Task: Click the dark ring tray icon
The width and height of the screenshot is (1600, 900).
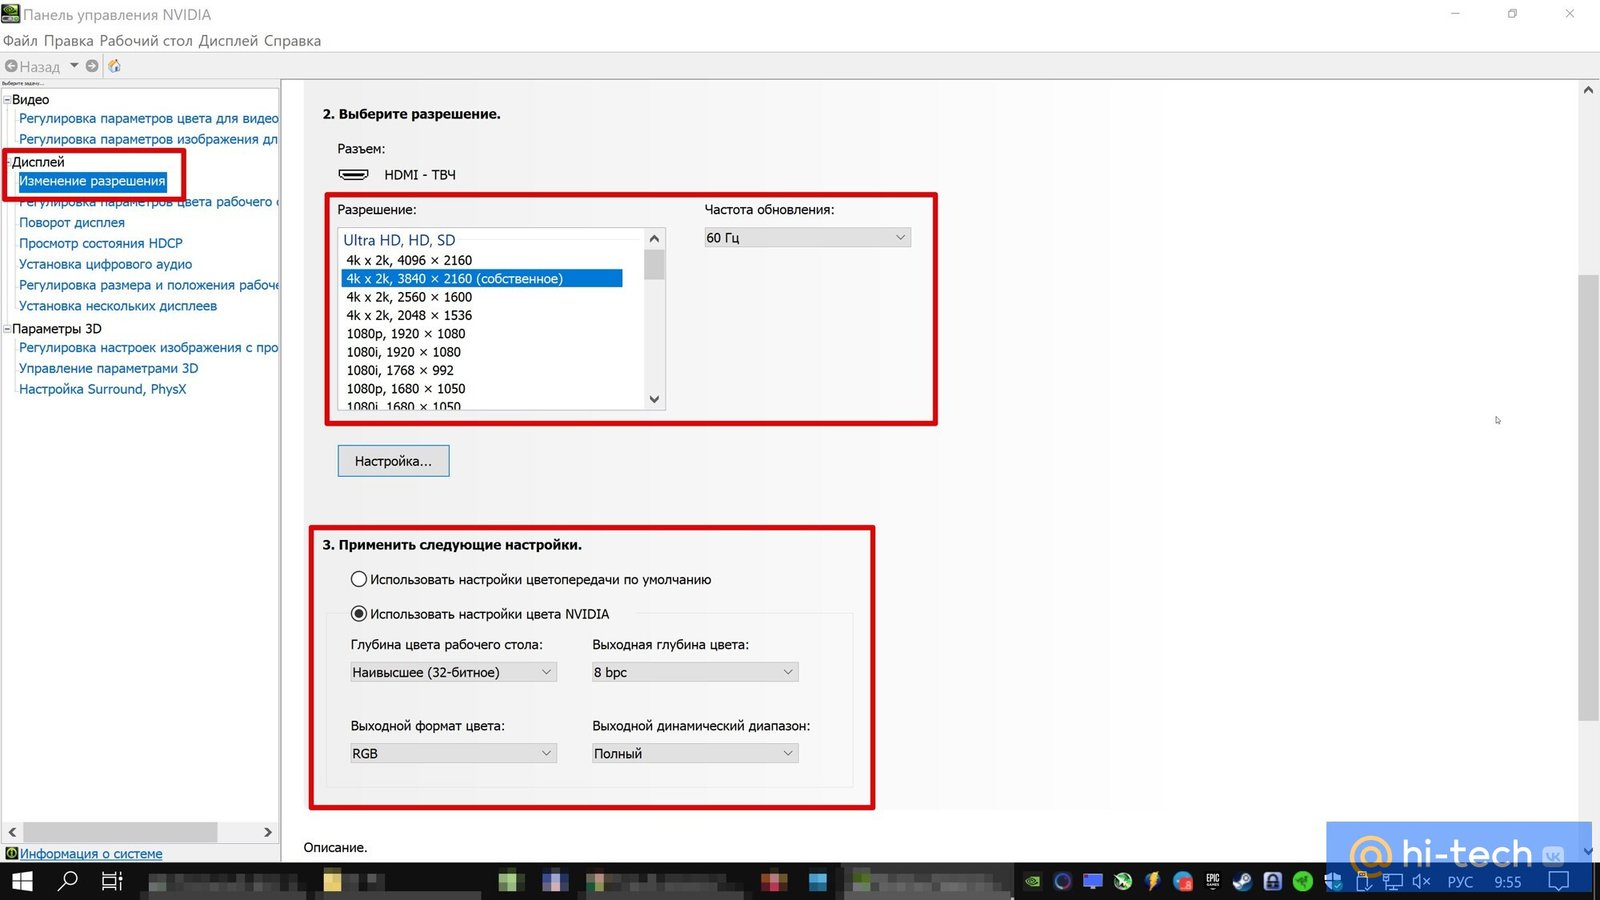Action: [1063, 881]
